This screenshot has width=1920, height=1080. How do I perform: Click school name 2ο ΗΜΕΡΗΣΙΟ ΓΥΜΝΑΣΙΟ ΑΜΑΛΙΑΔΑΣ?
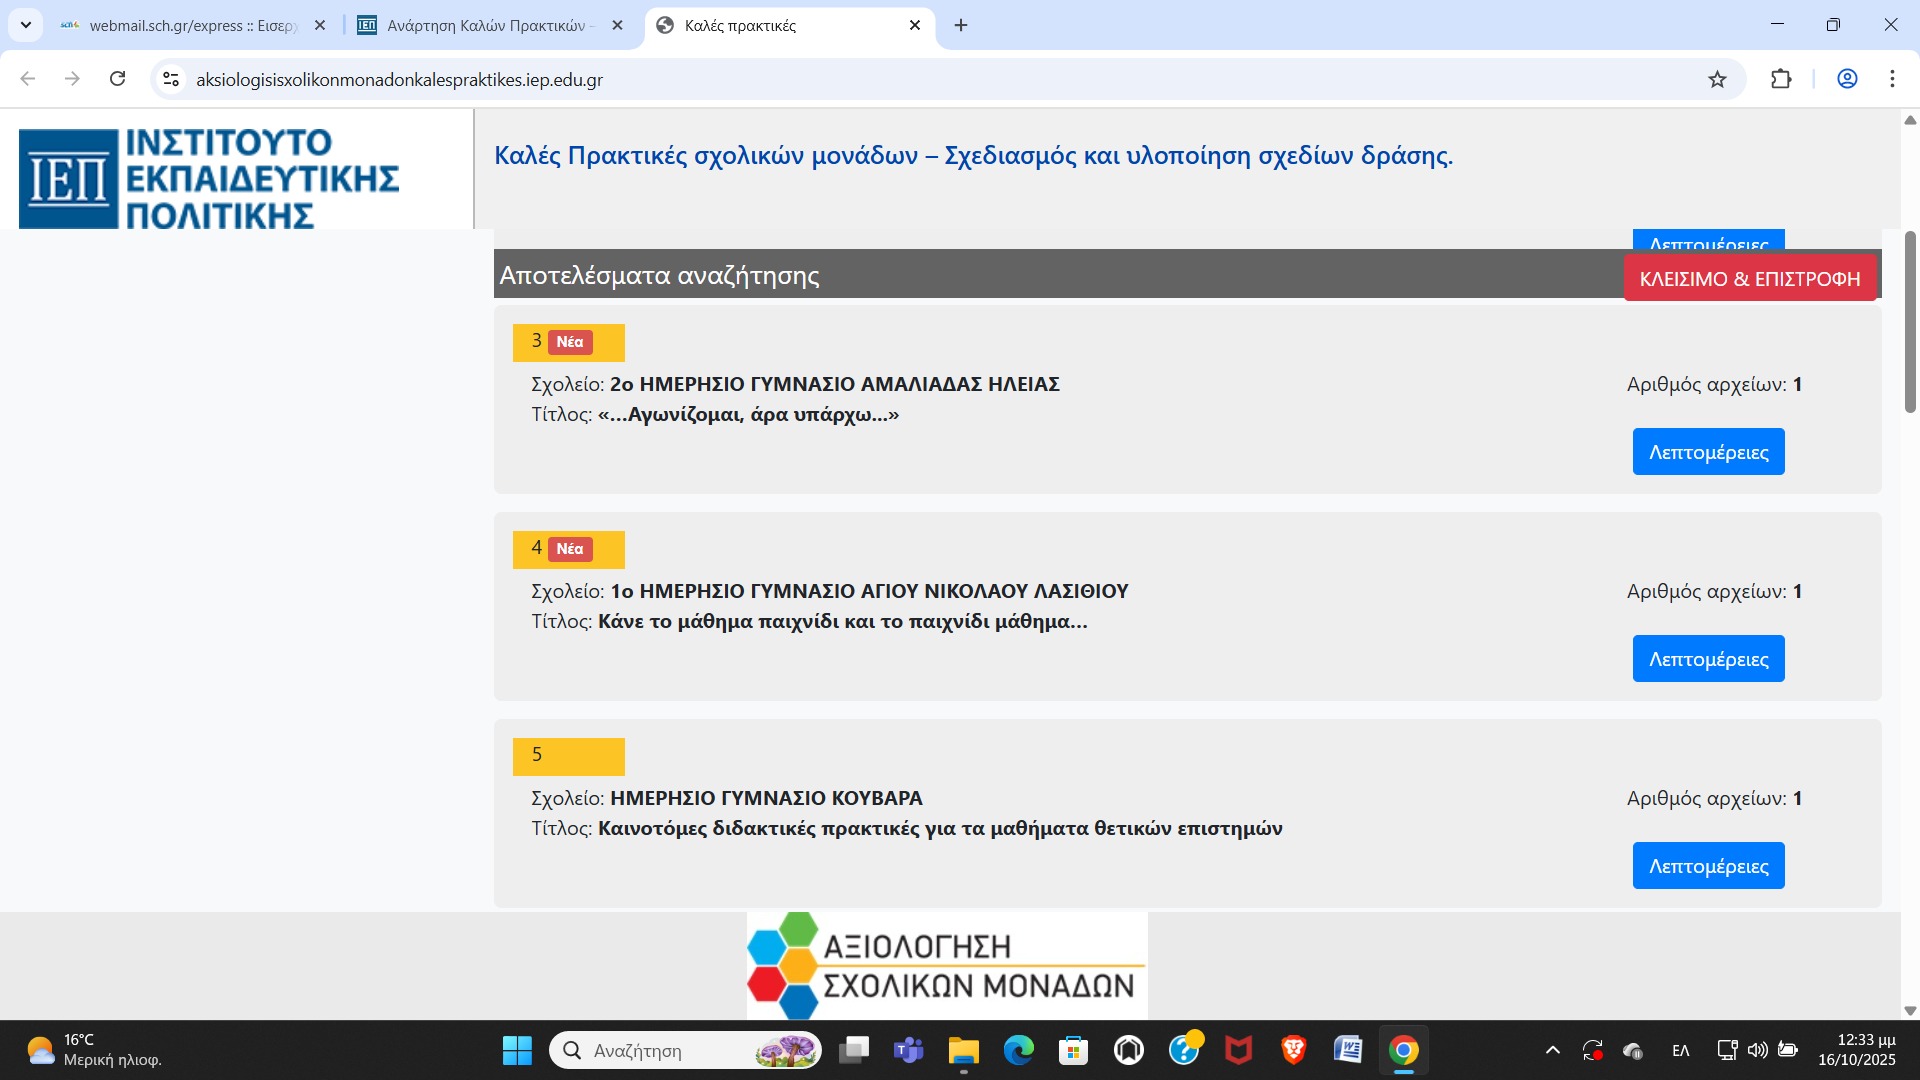coord(834,384)
